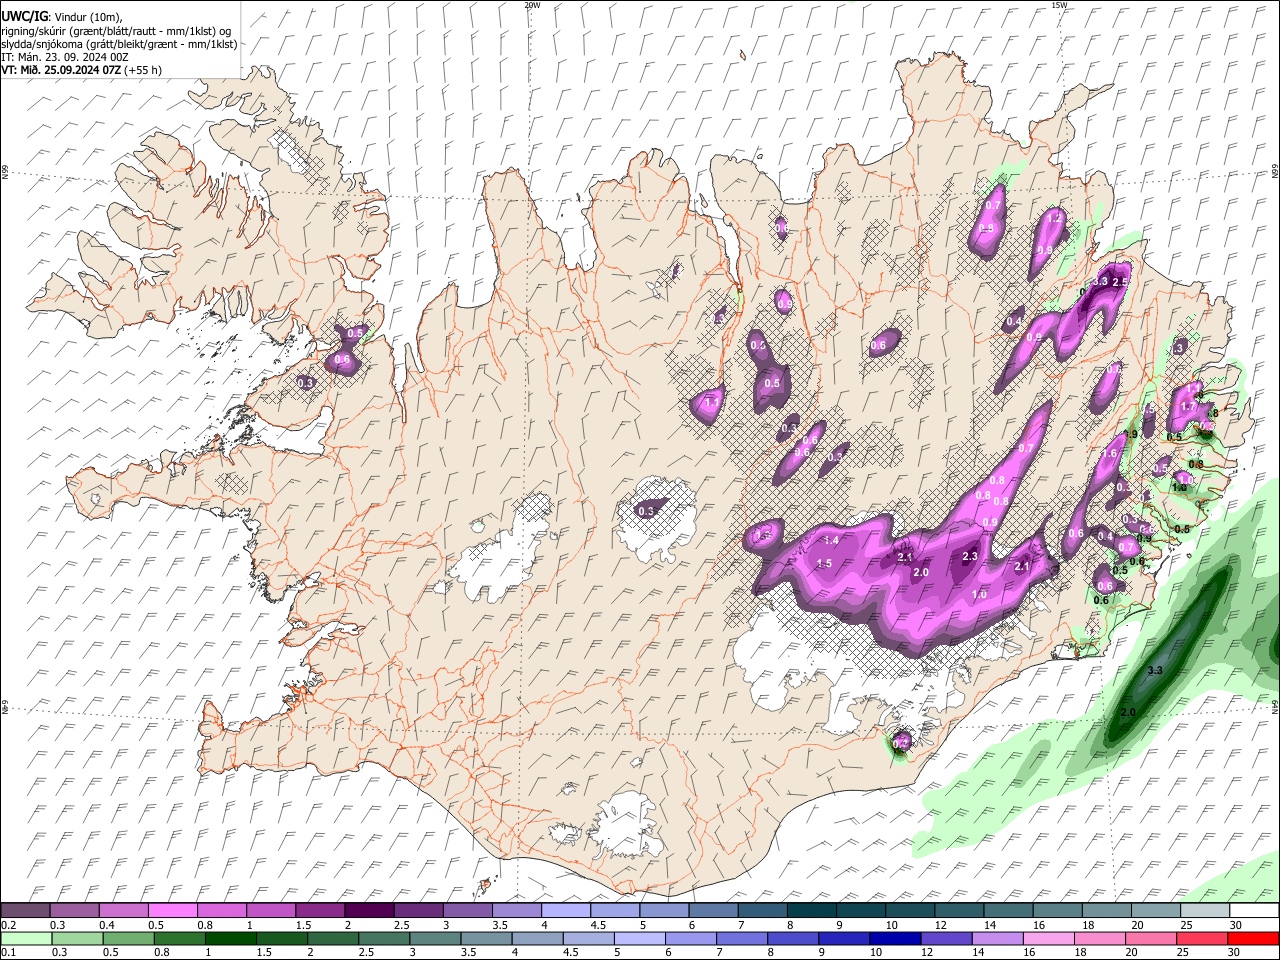Select 'Vindur (10m),' in the header
This screenshot has height=960, width=1280.
coord(88,17)
